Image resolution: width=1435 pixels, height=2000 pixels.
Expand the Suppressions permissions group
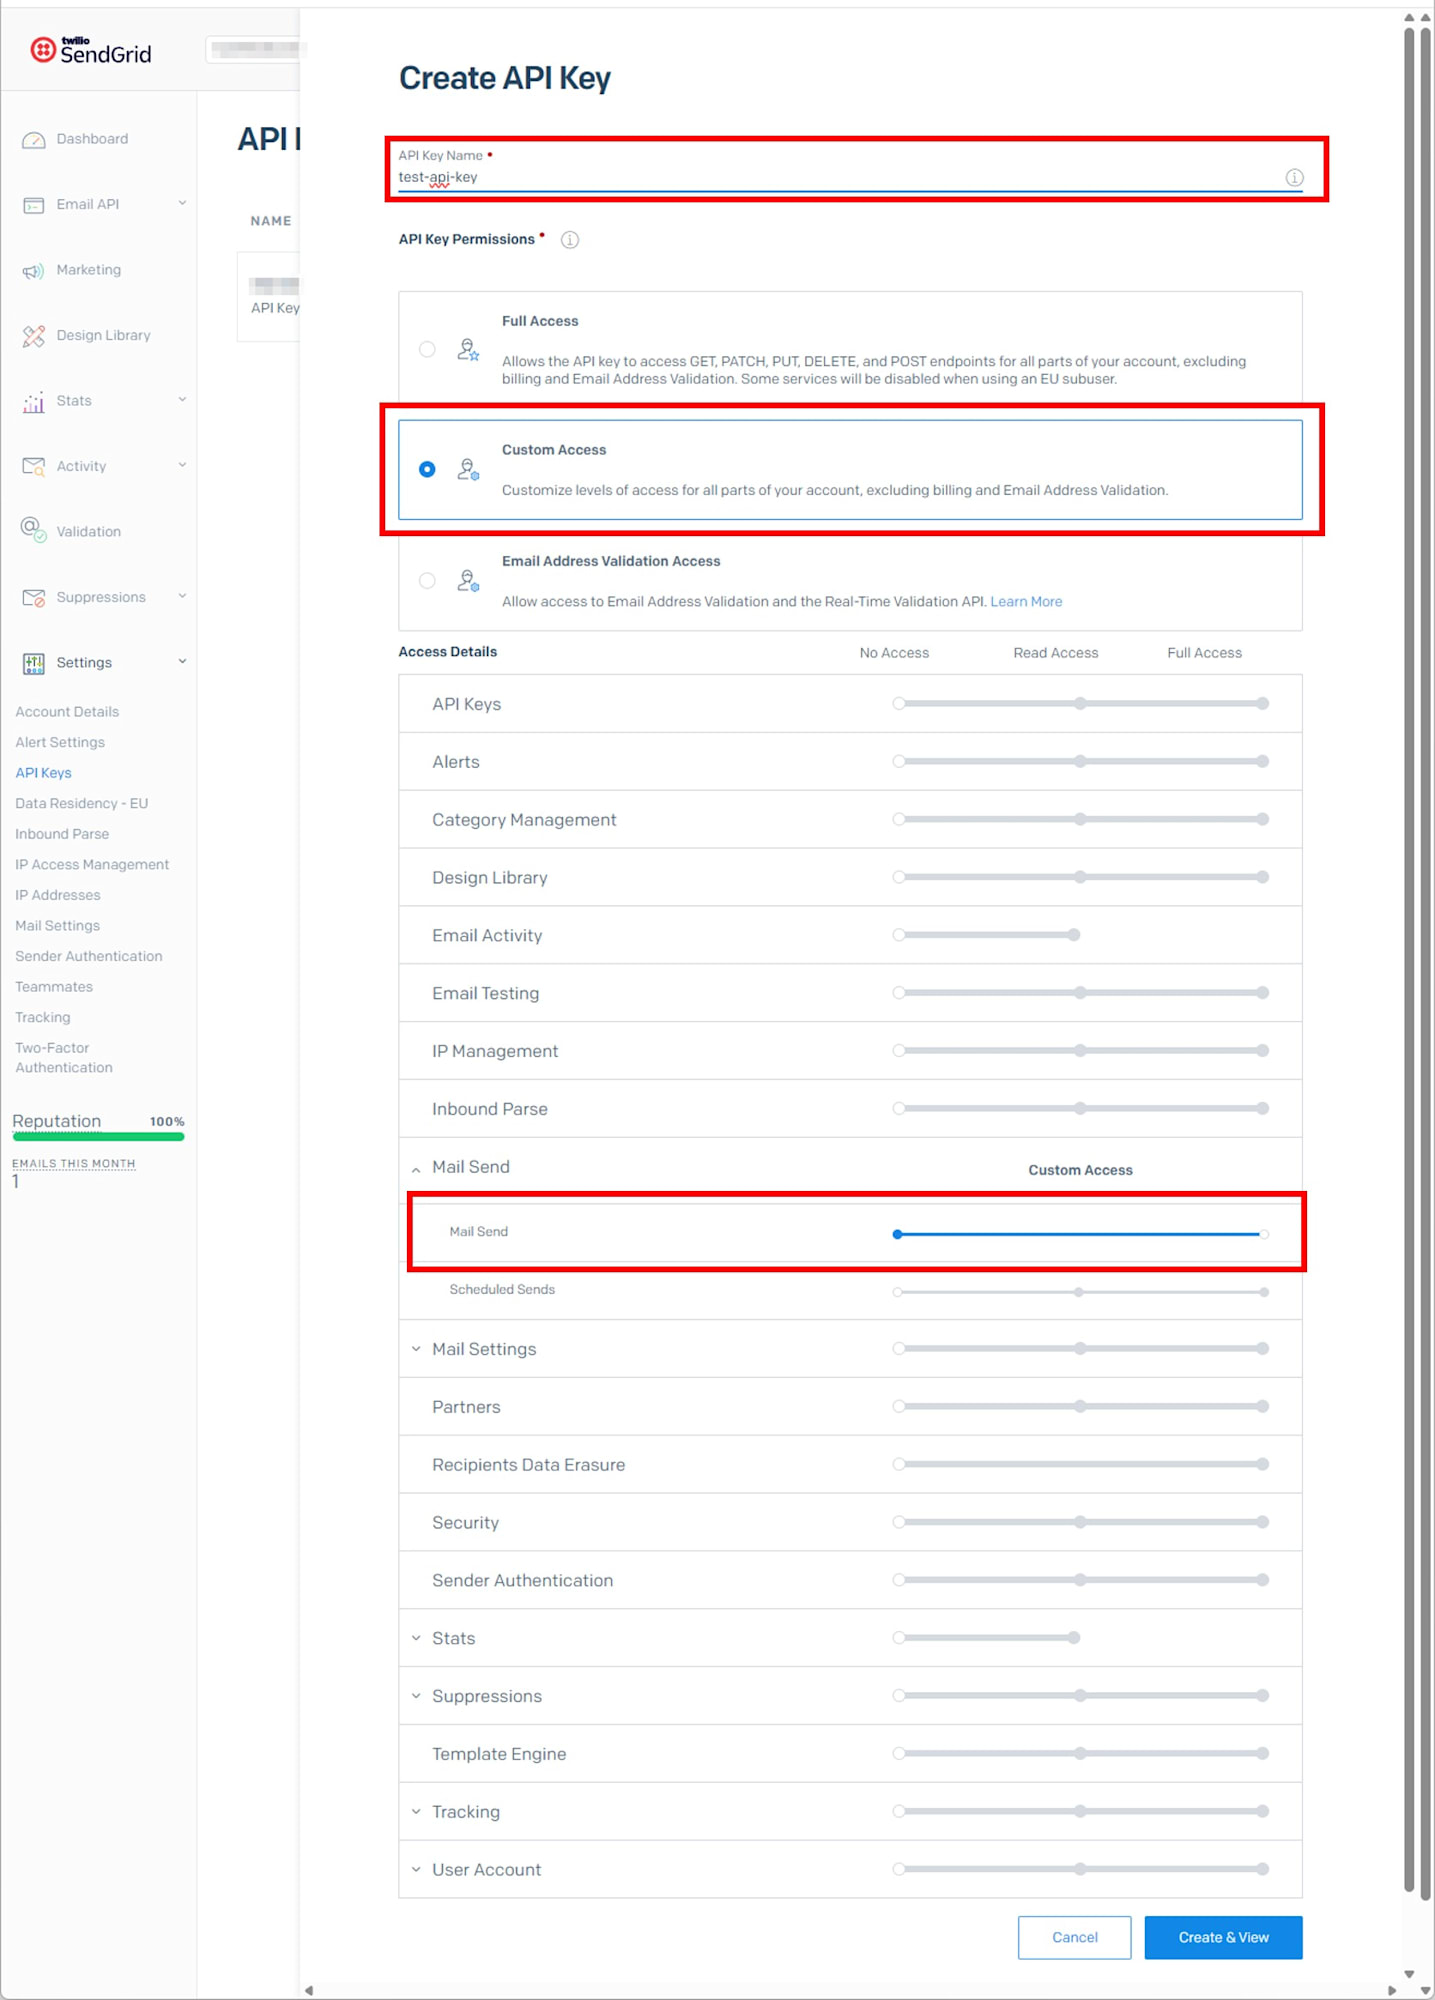(x=416, y=1696)
